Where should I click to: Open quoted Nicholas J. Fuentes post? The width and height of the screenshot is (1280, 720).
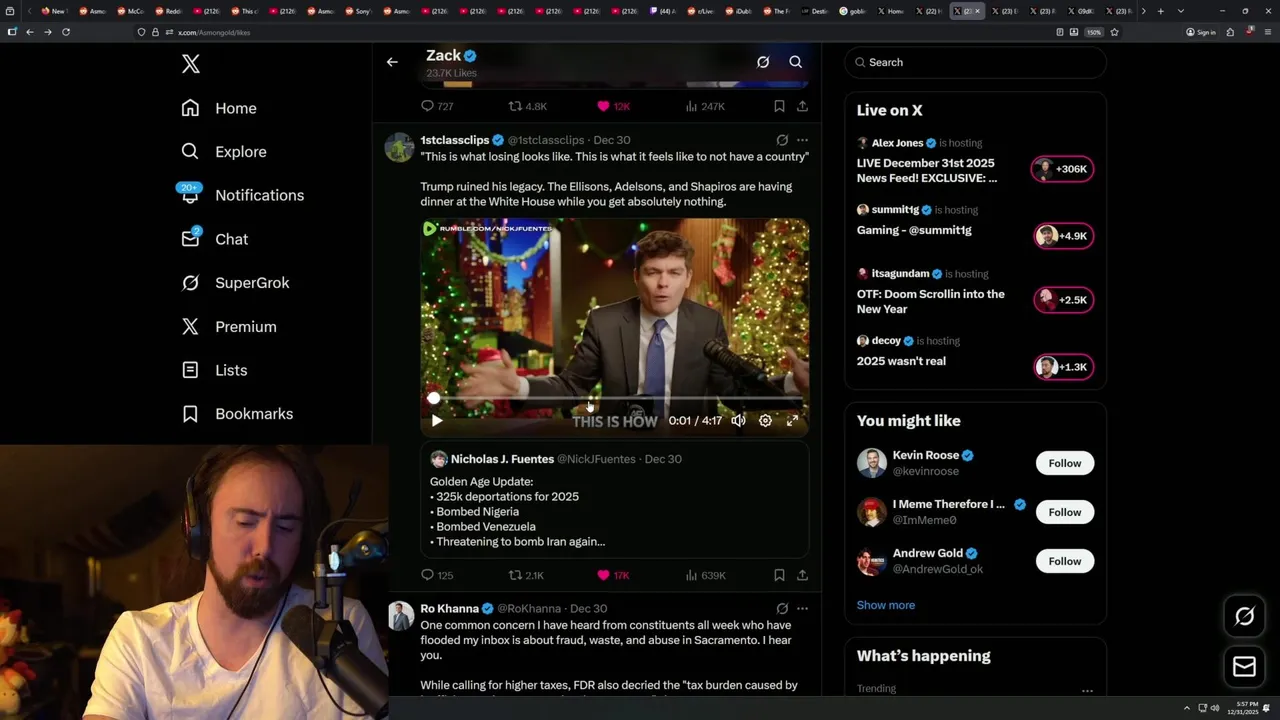tap(614, 500)
